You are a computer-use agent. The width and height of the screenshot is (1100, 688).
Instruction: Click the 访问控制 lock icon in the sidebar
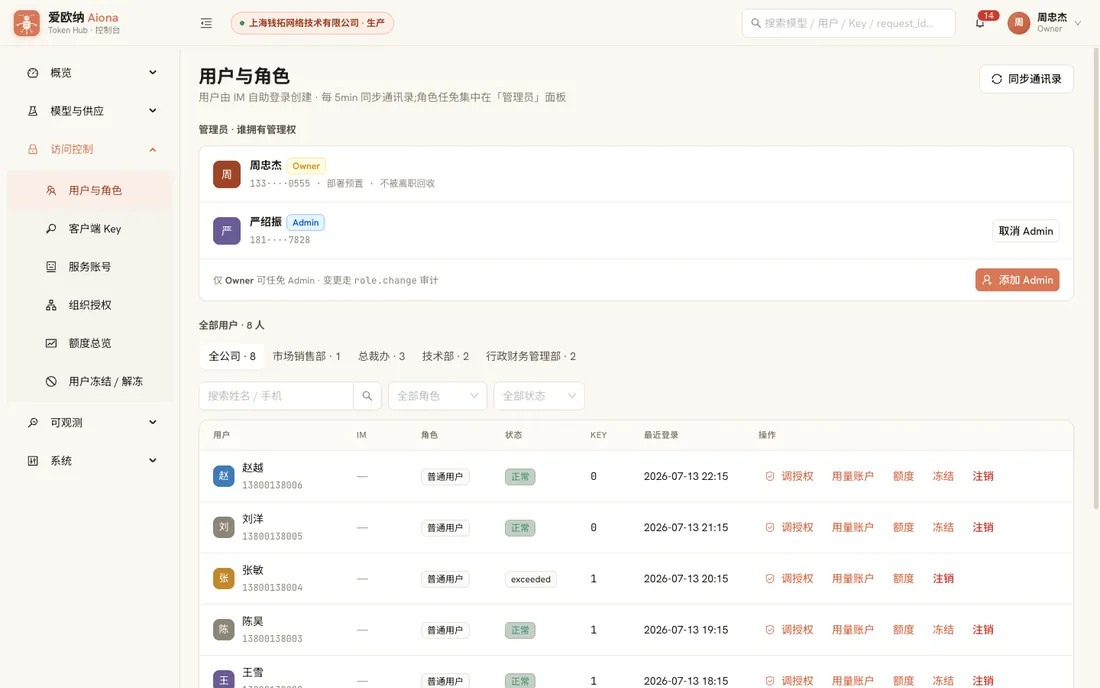coord(33,149)
